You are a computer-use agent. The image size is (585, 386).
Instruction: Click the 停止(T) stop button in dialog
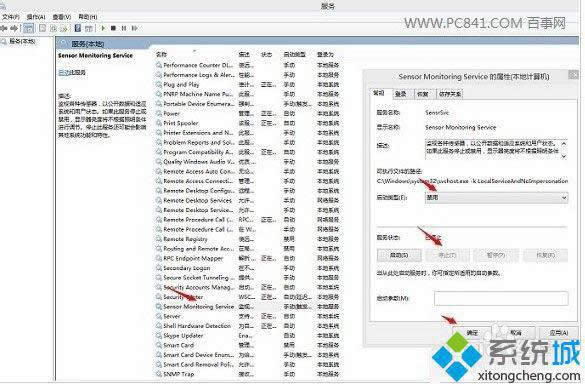tap(448, 255)
